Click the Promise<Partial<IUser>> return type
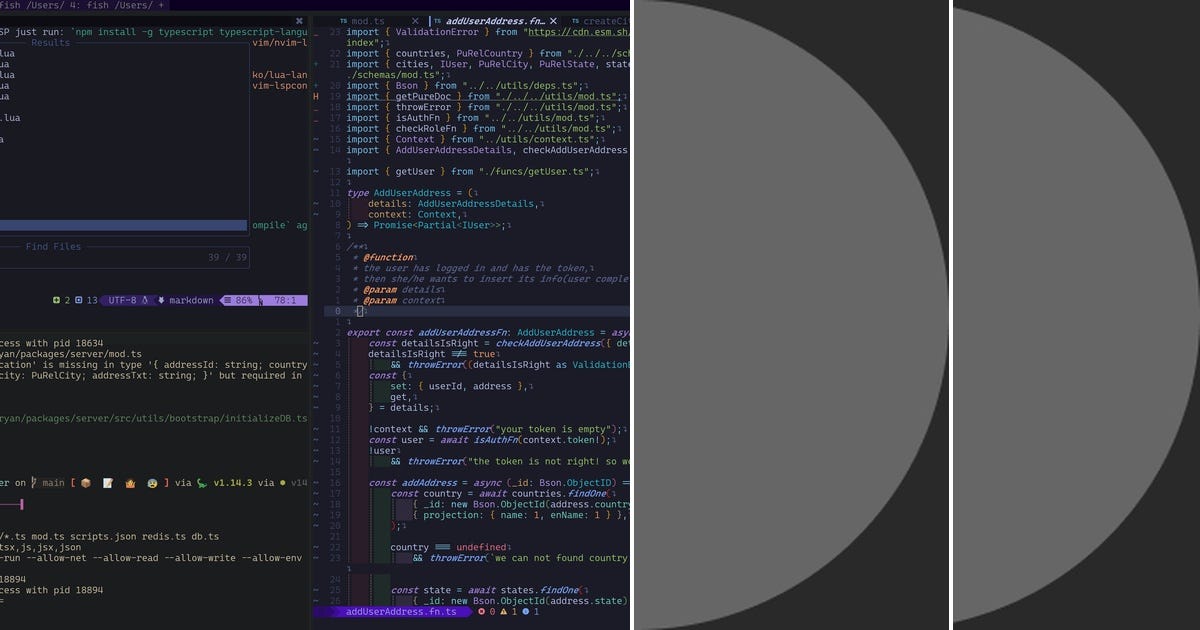This screenshot has width=1200, height=630. pyautogui.click(x=438, y=225)
